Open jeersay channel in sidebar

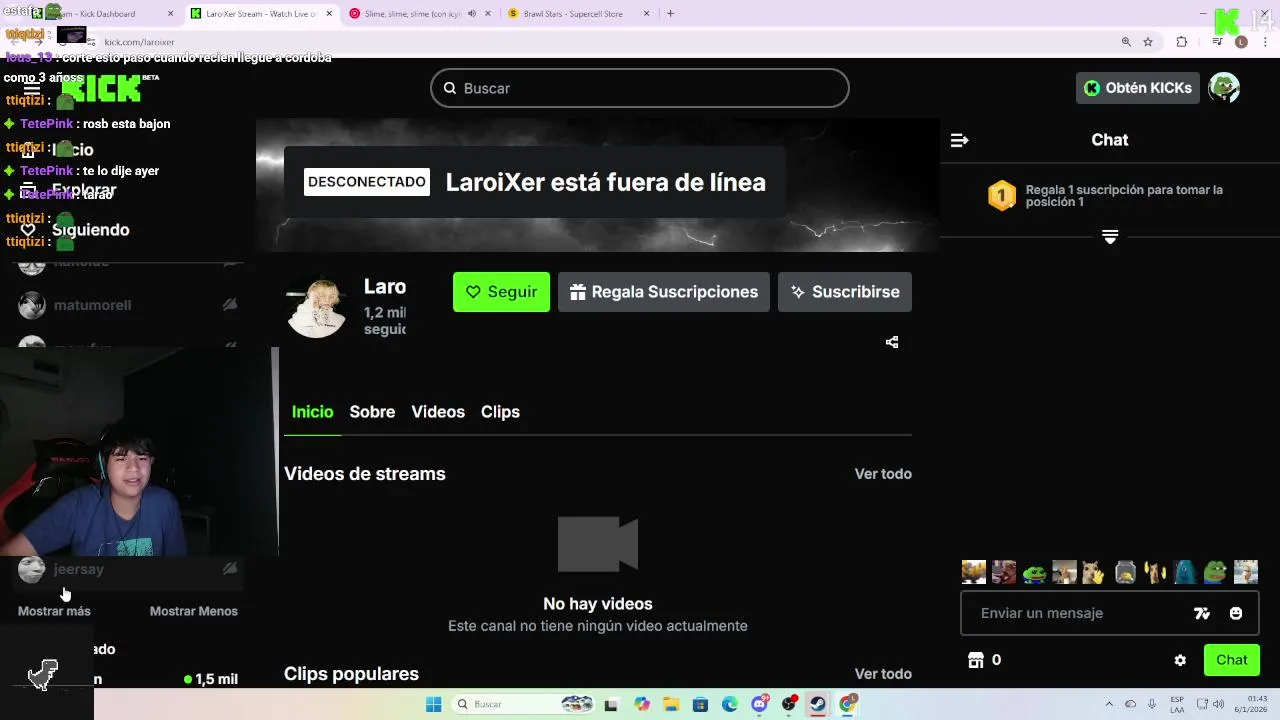128,569
